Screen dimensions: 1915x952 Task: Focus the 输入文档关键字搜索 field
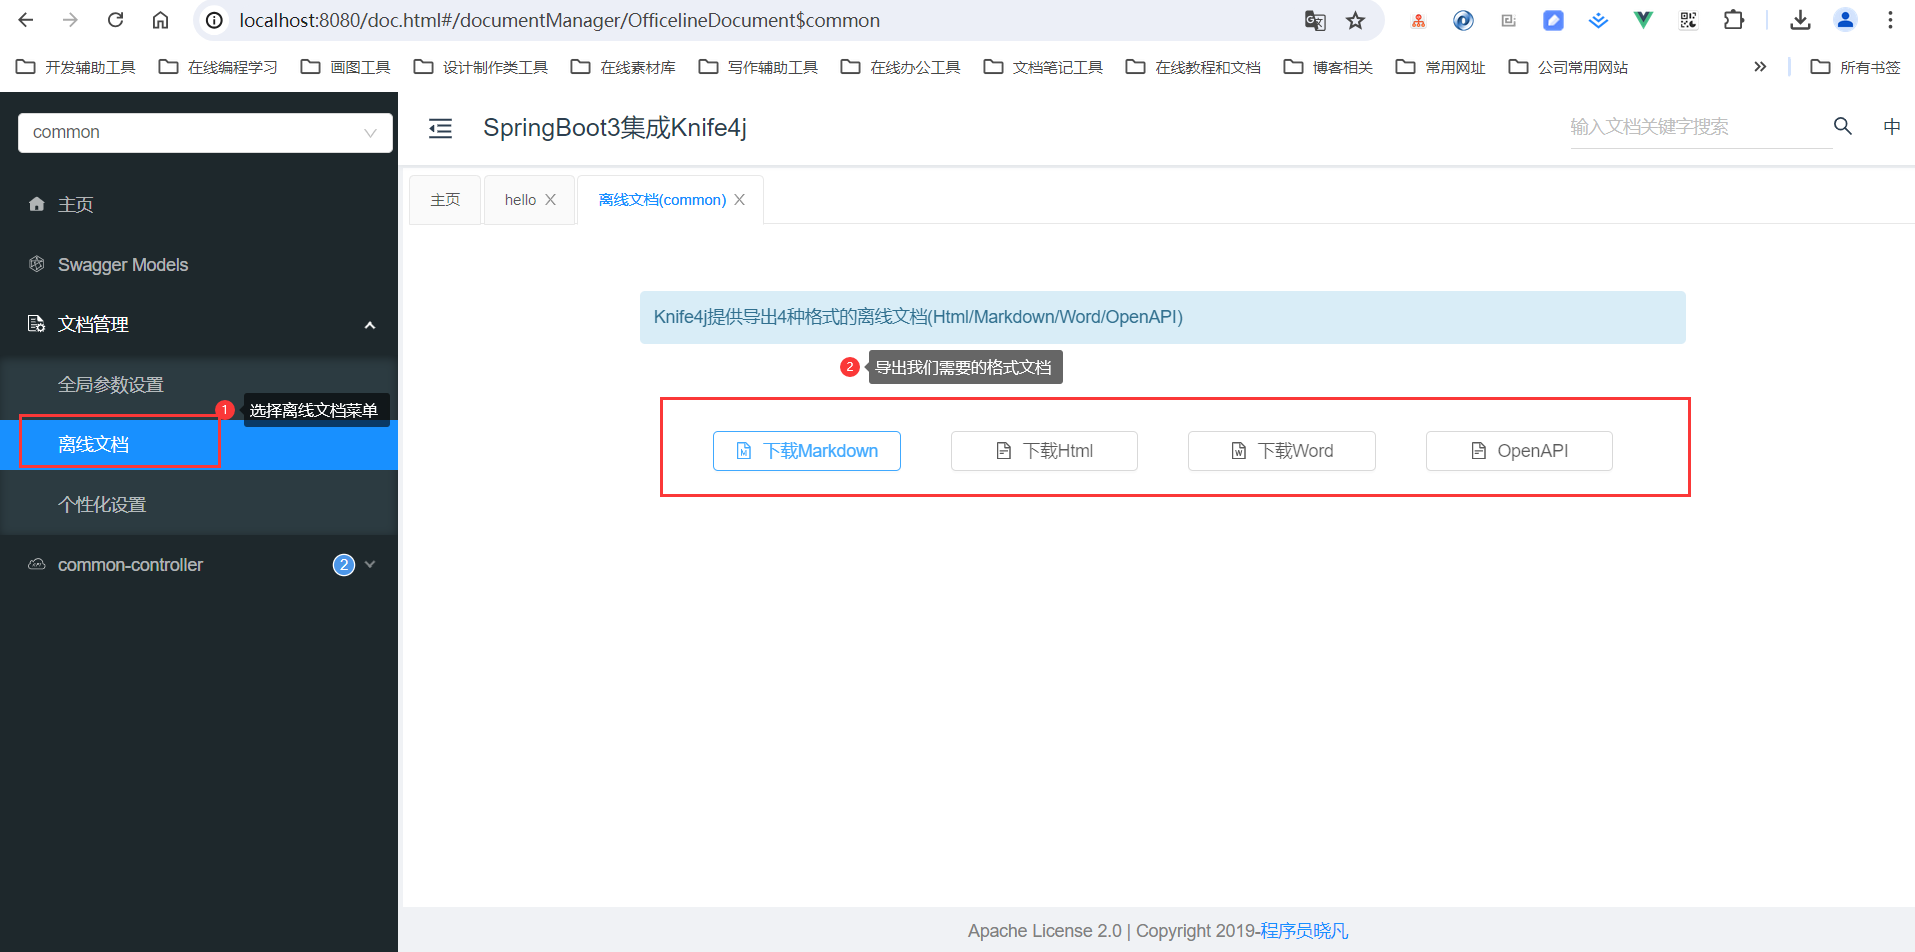1700,127
